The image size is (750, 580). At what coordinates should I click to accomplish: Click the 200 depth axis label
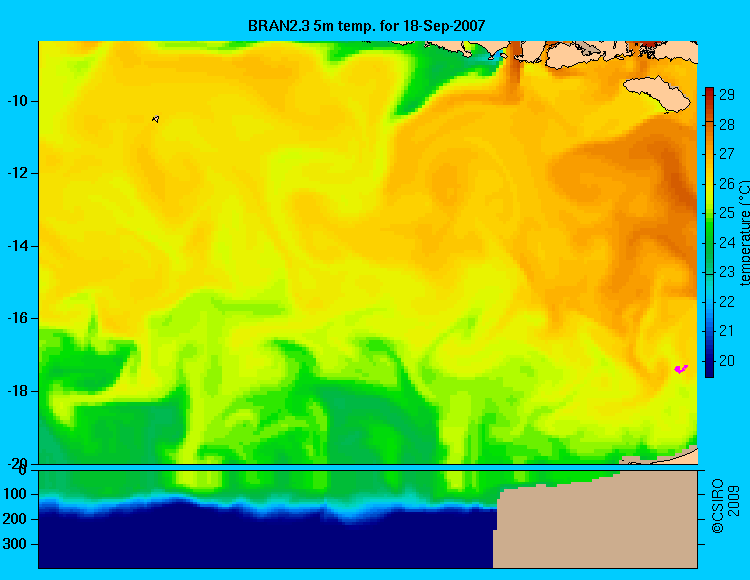point(15,519)
